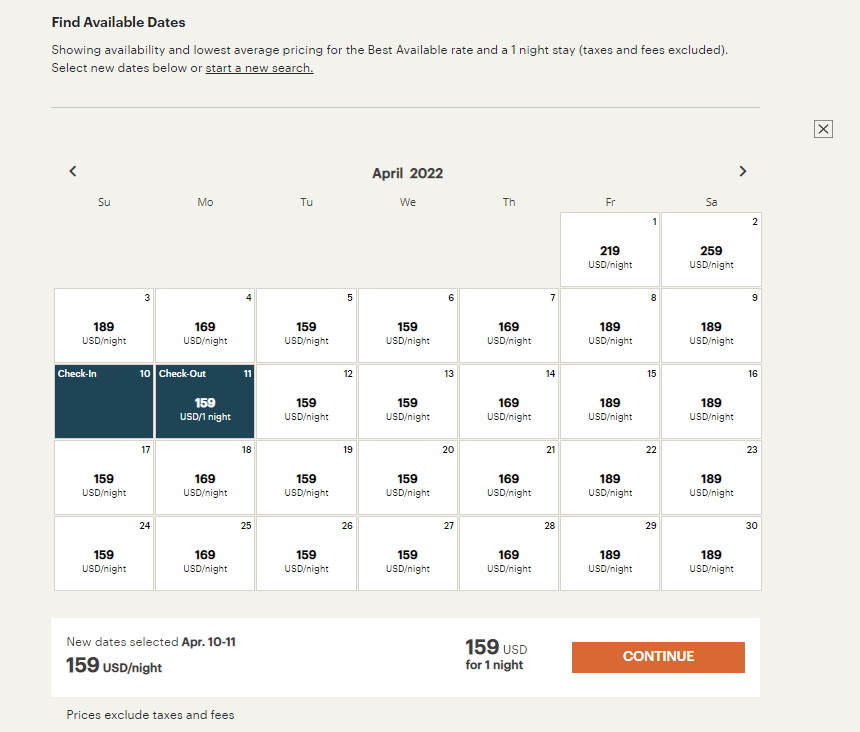
Task: Select April 2 priced at 259 USD
Action: tap(710, 248)
